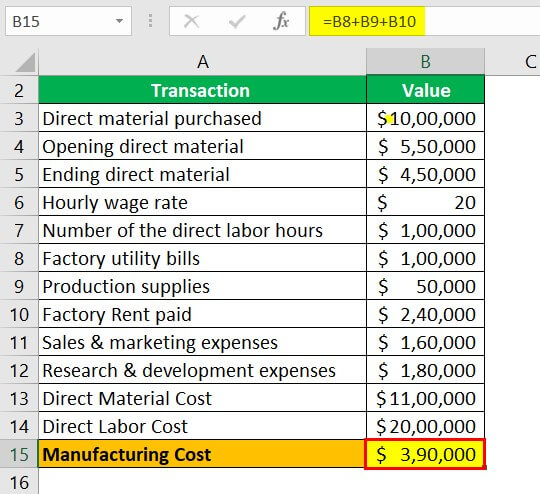This screenshot has width=540, height=494.
Task: Select row 15 header
Action: pos(19,454)
